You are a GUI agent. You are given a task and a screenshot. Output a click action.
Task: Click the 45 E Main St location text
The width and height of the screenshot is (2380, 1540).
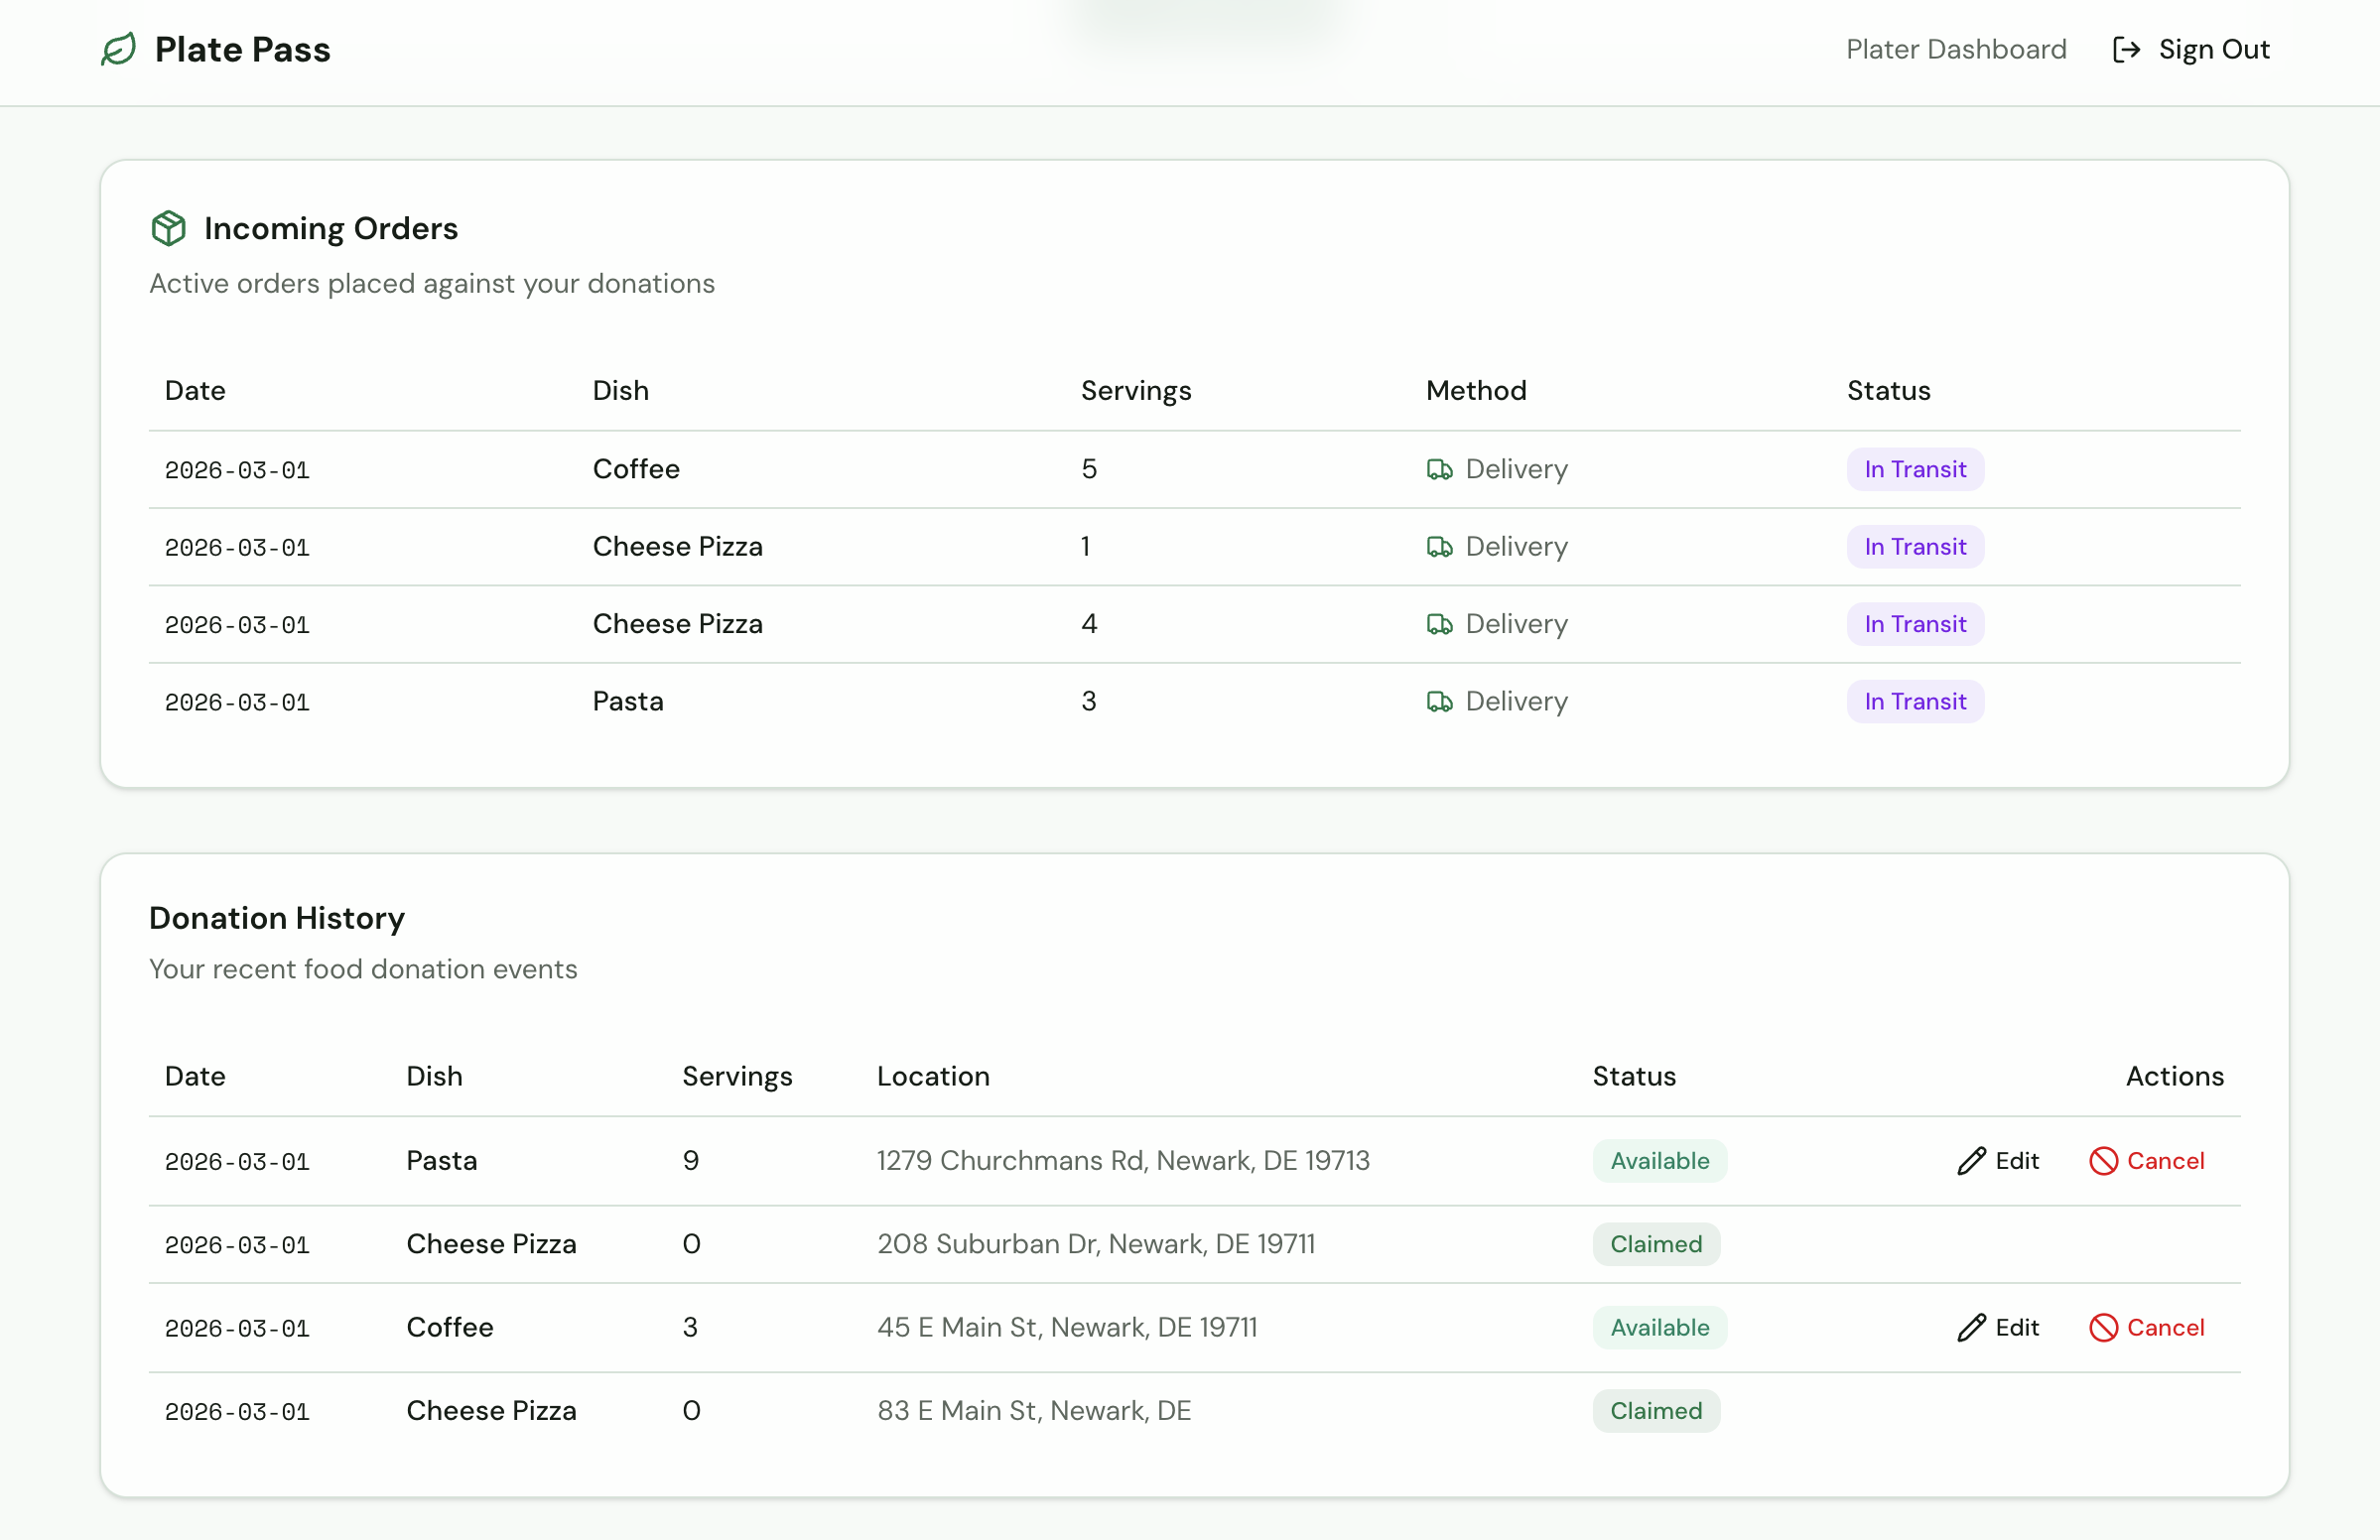coord(1066,1328)
